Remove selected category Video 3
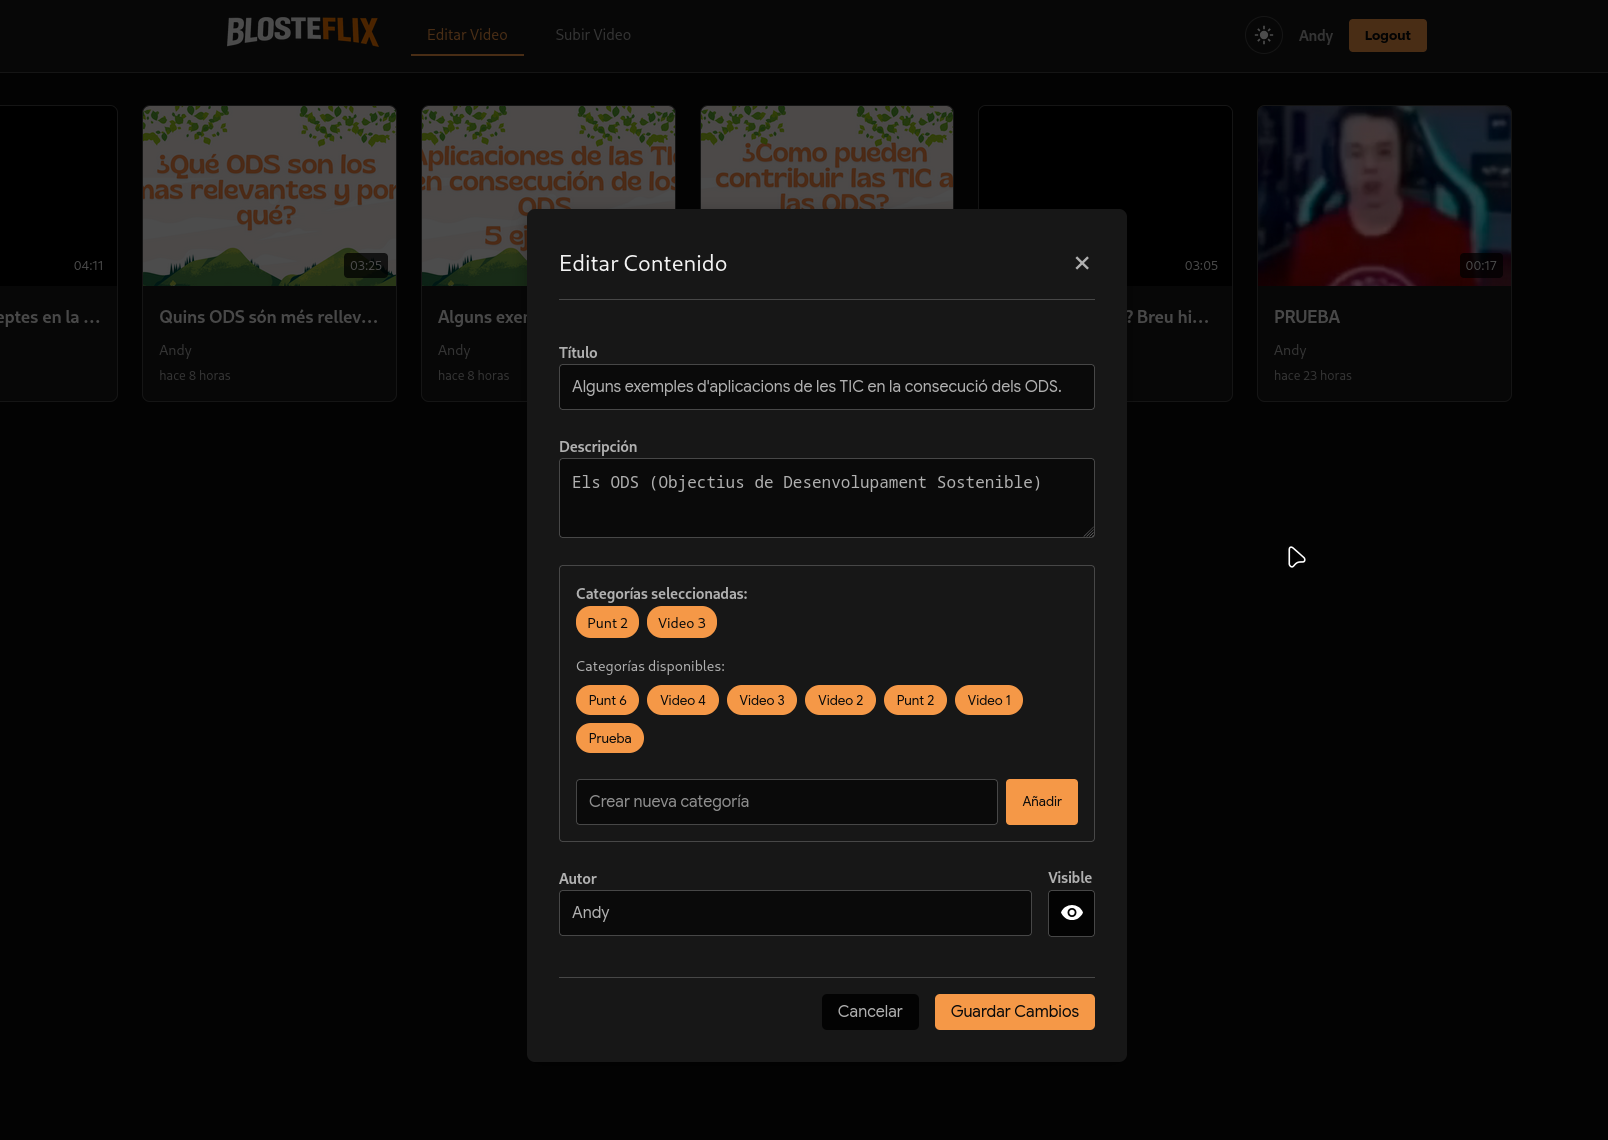This screenshot has height=1140, width=1608. pyautogui.click(x=681, y=623)
